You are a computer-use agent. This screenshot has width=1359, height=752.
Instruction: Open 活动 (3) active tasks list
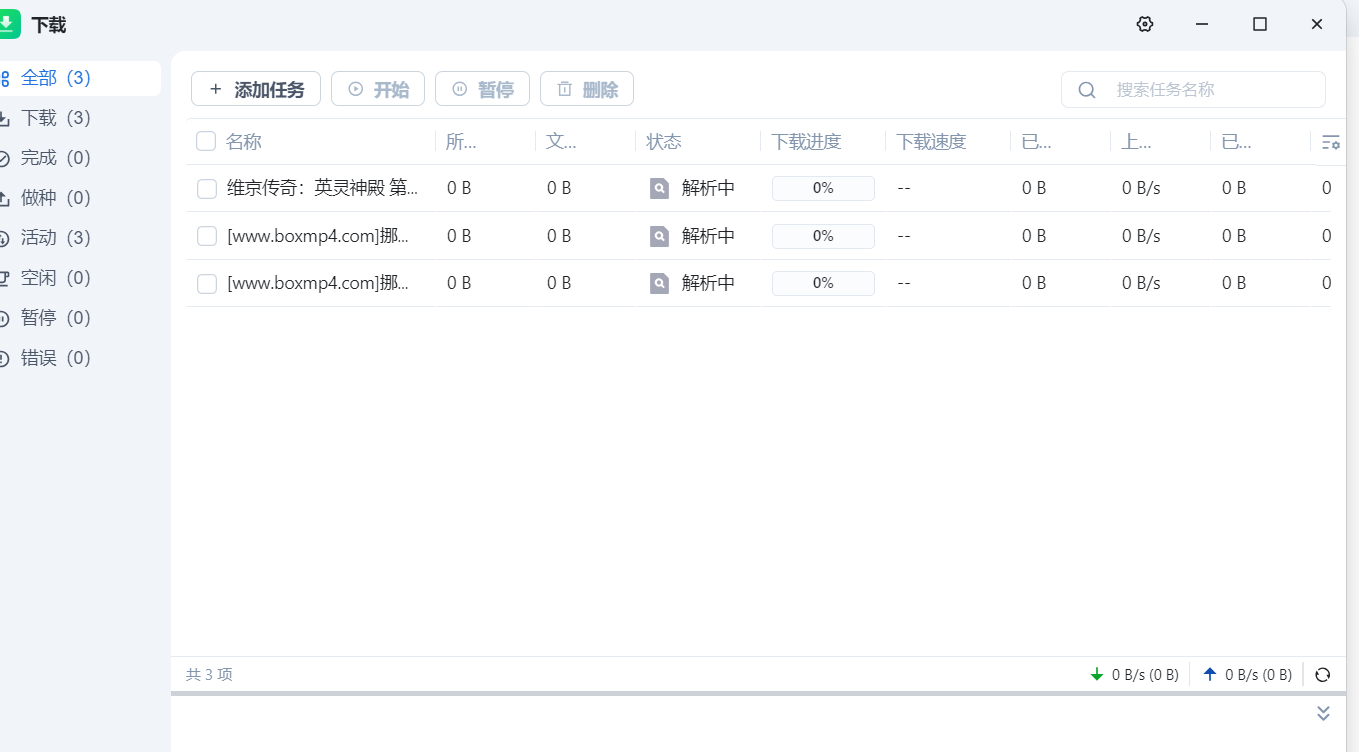click(x=78, y=238)
